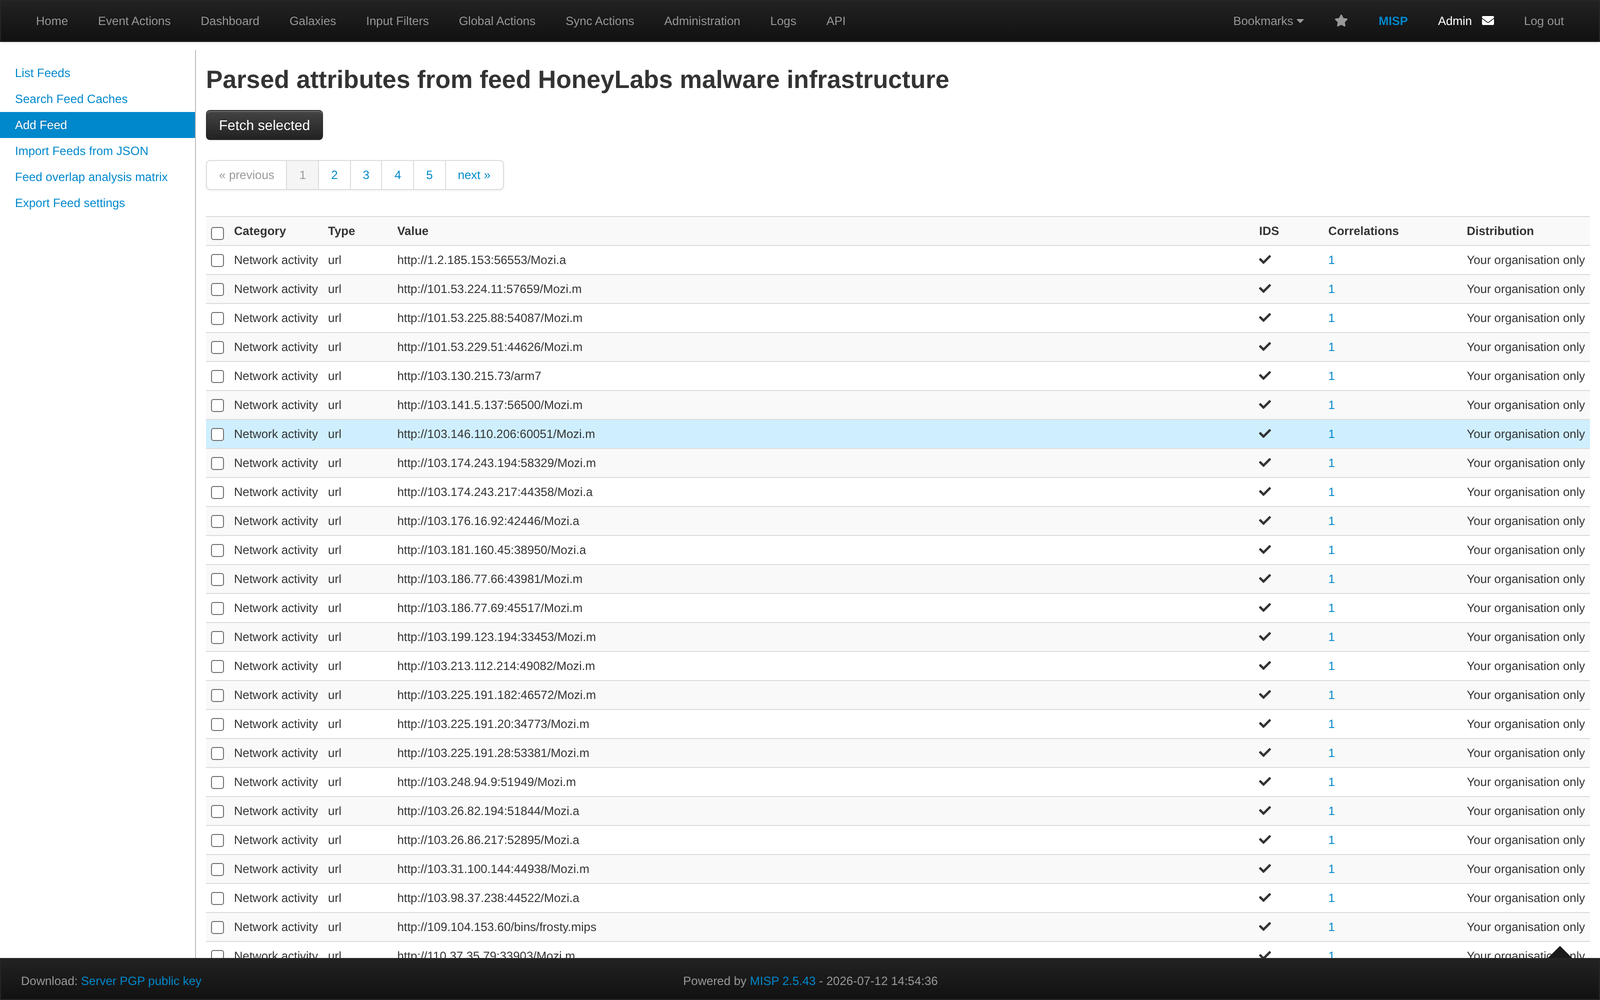Click the value http://103.225.191.28:53381/Mozi.m

click(493, 753)
